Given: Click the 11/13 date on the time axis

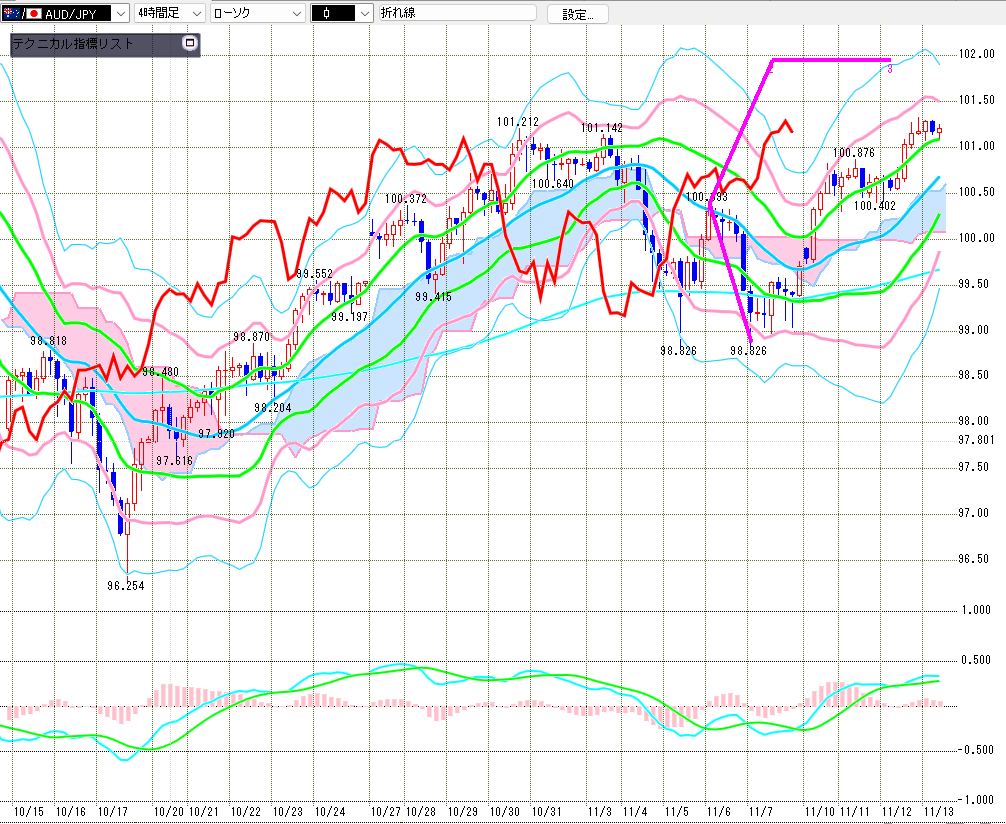Looking at the screenshot, I should 938,812.
